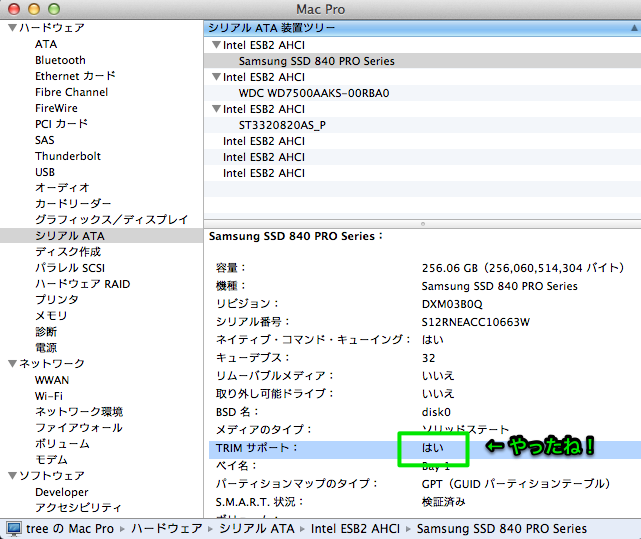Viewport: 641px width, 539px height.
Task: Select Developer in the sidebar
Action: click(62, 492)
